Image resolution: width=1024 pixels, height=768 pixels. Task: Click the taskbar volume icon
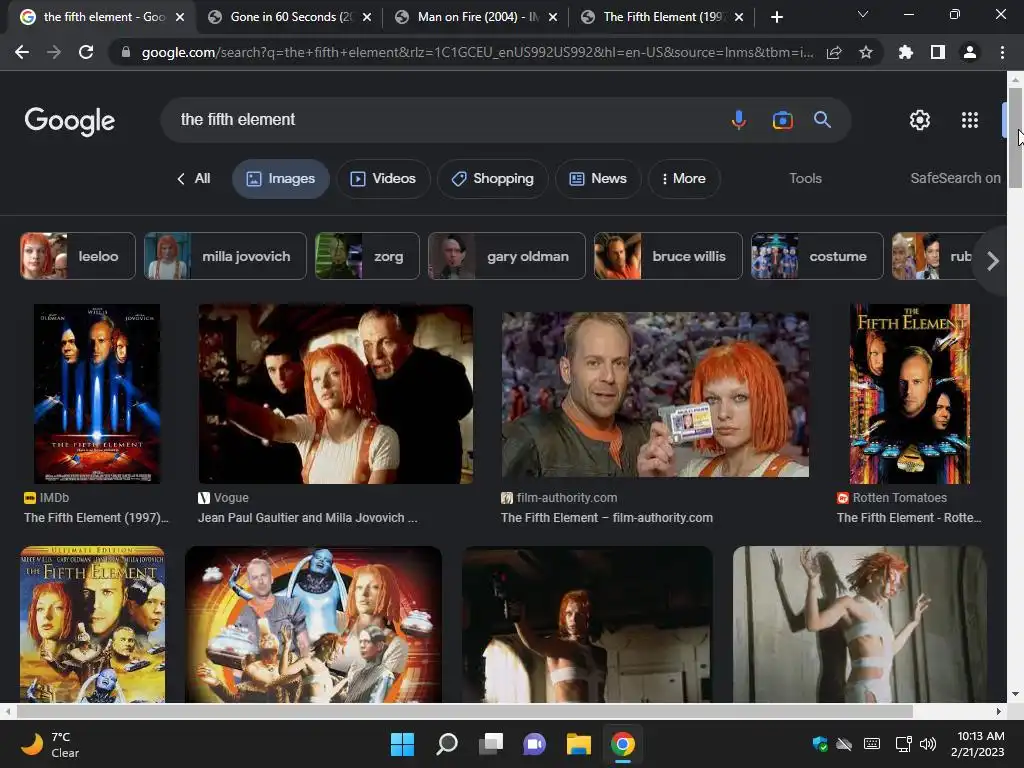[927, 744]
